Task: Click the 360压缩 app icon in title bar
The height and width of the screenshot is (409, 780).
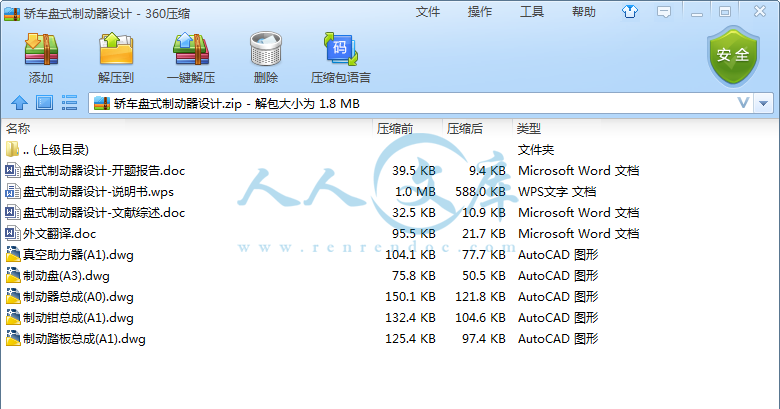Action: 12,13
